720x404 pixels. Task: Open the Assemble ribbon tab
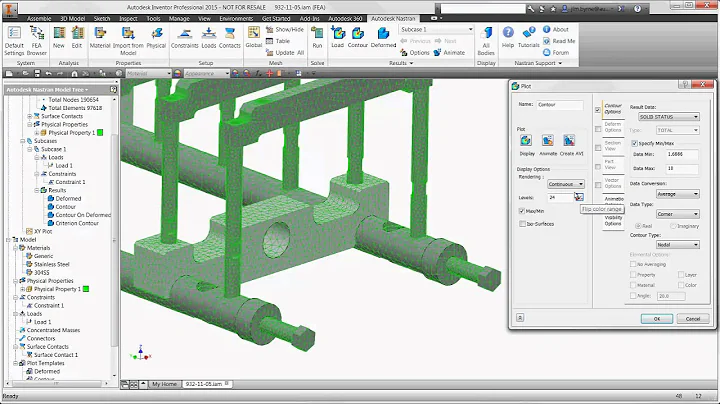(39, 18)
